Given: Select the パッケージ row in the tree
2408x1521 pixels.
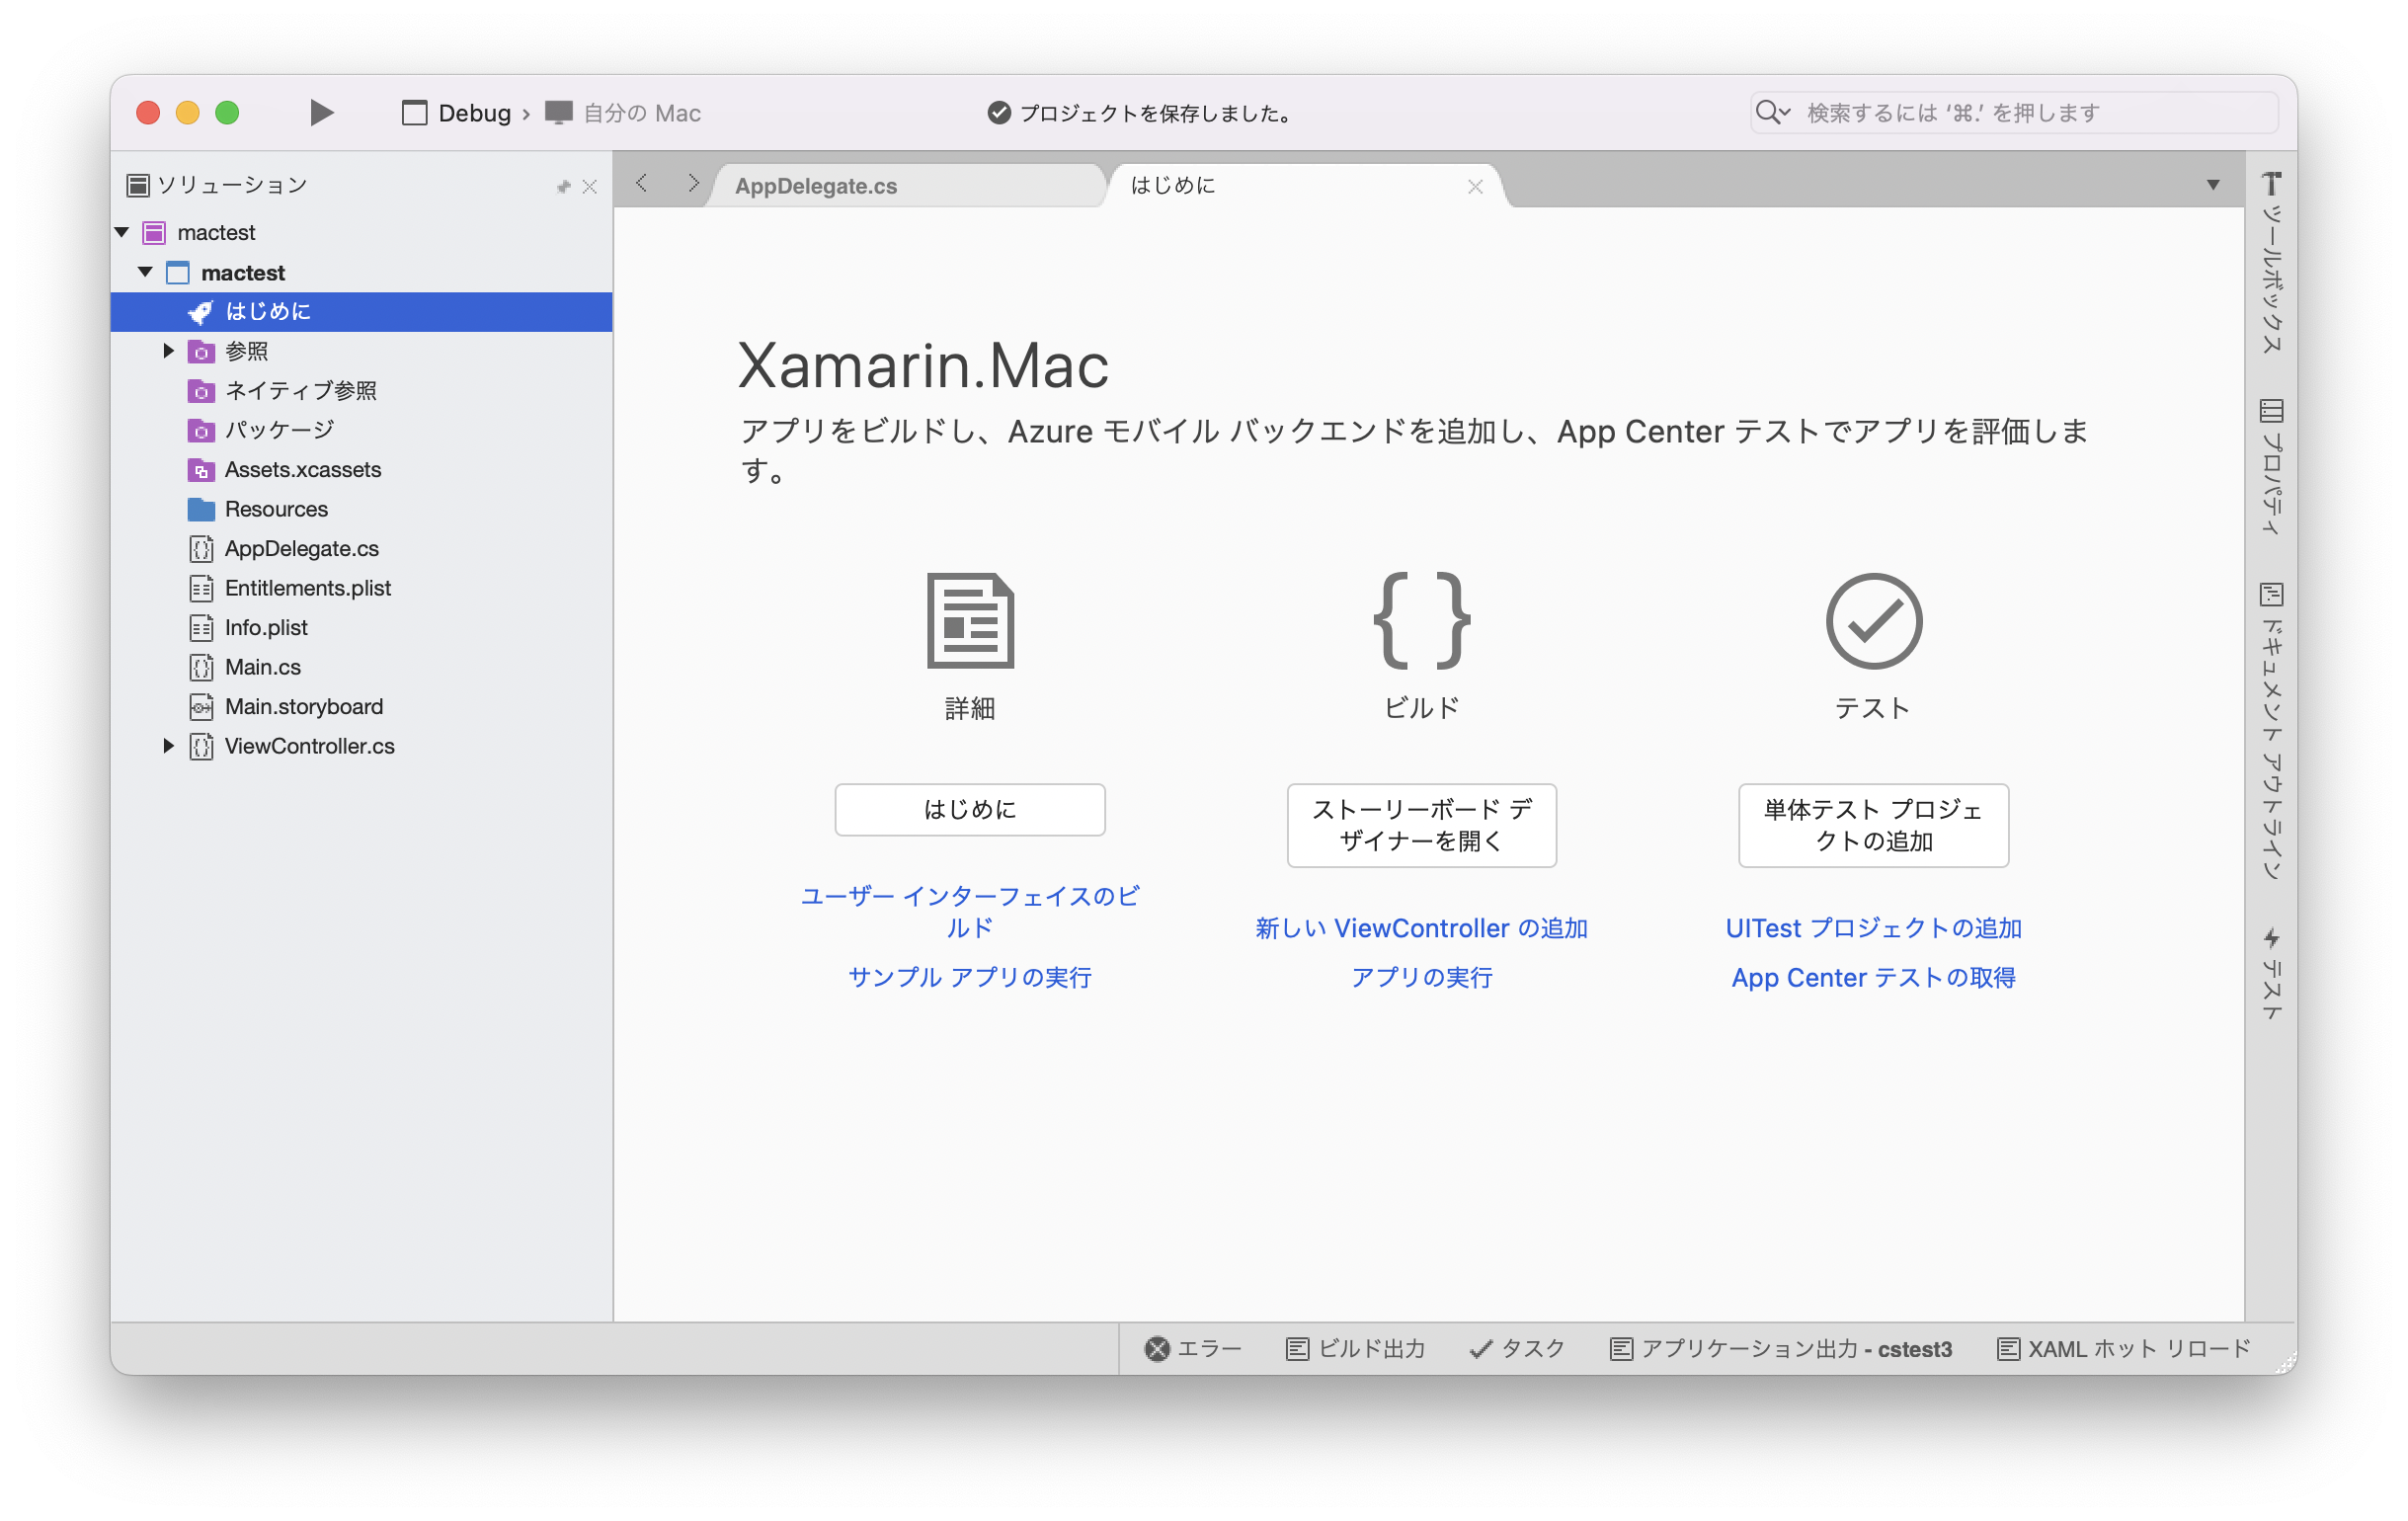Looking at the screenshot, I should 361,431.
